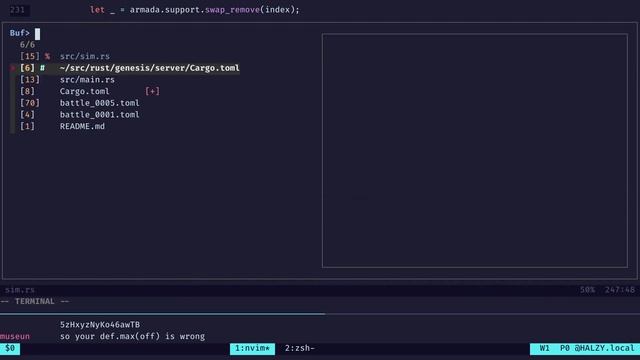The height and width of the screenshot is (360, 640).
Task: Click the sim.rs statusline filename
Action: (20, 290)
